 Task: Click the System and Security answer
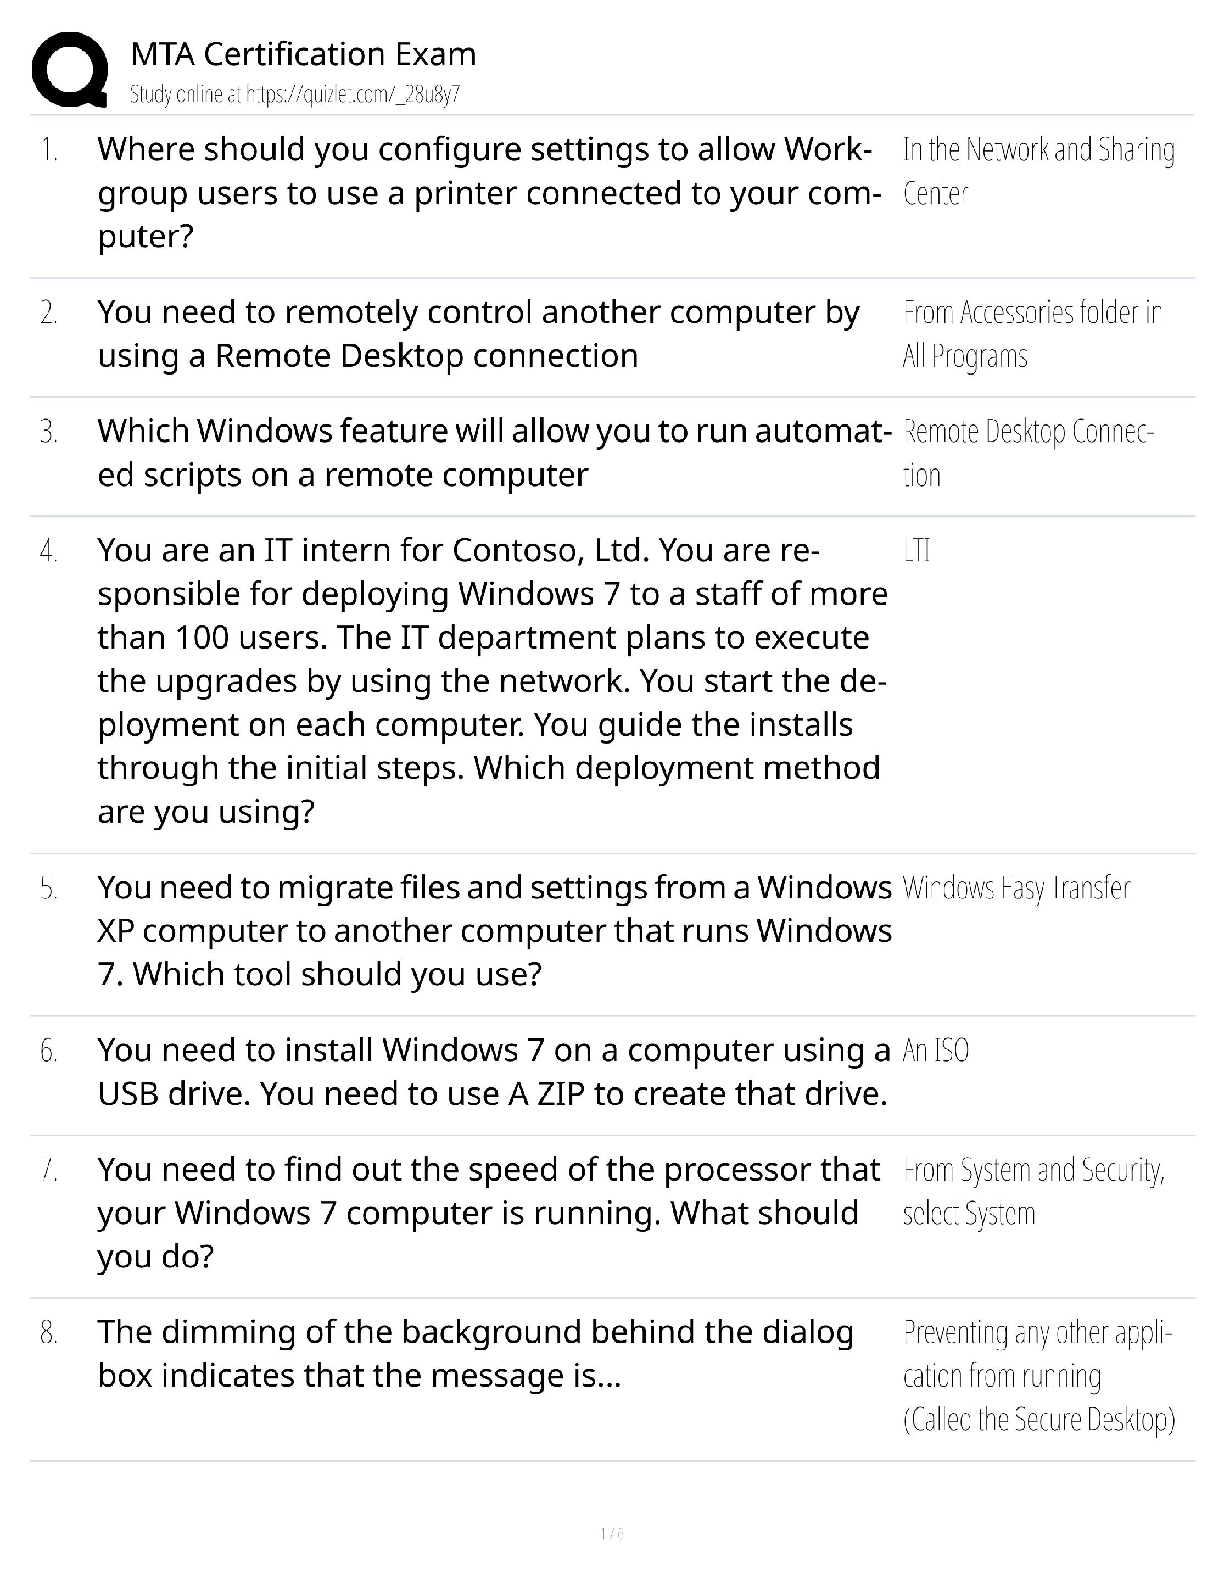1033,1191
